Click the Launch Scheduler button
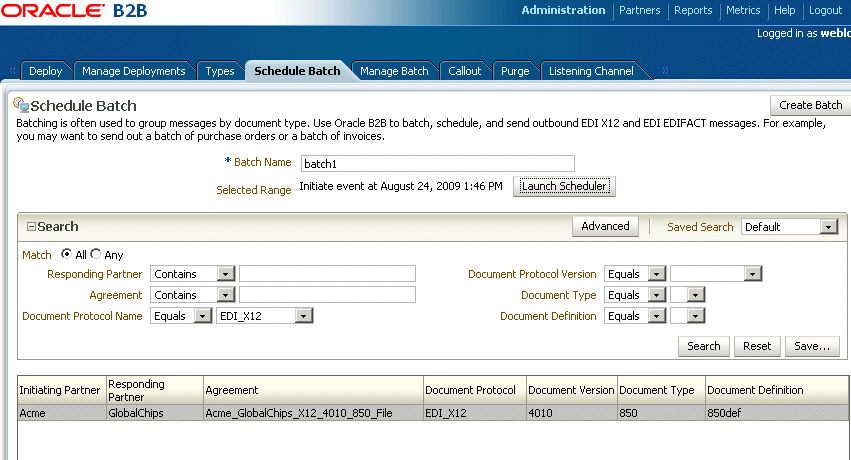Image resolution: width=851 pixels, height=460 pixels. (x=564, y=186)
